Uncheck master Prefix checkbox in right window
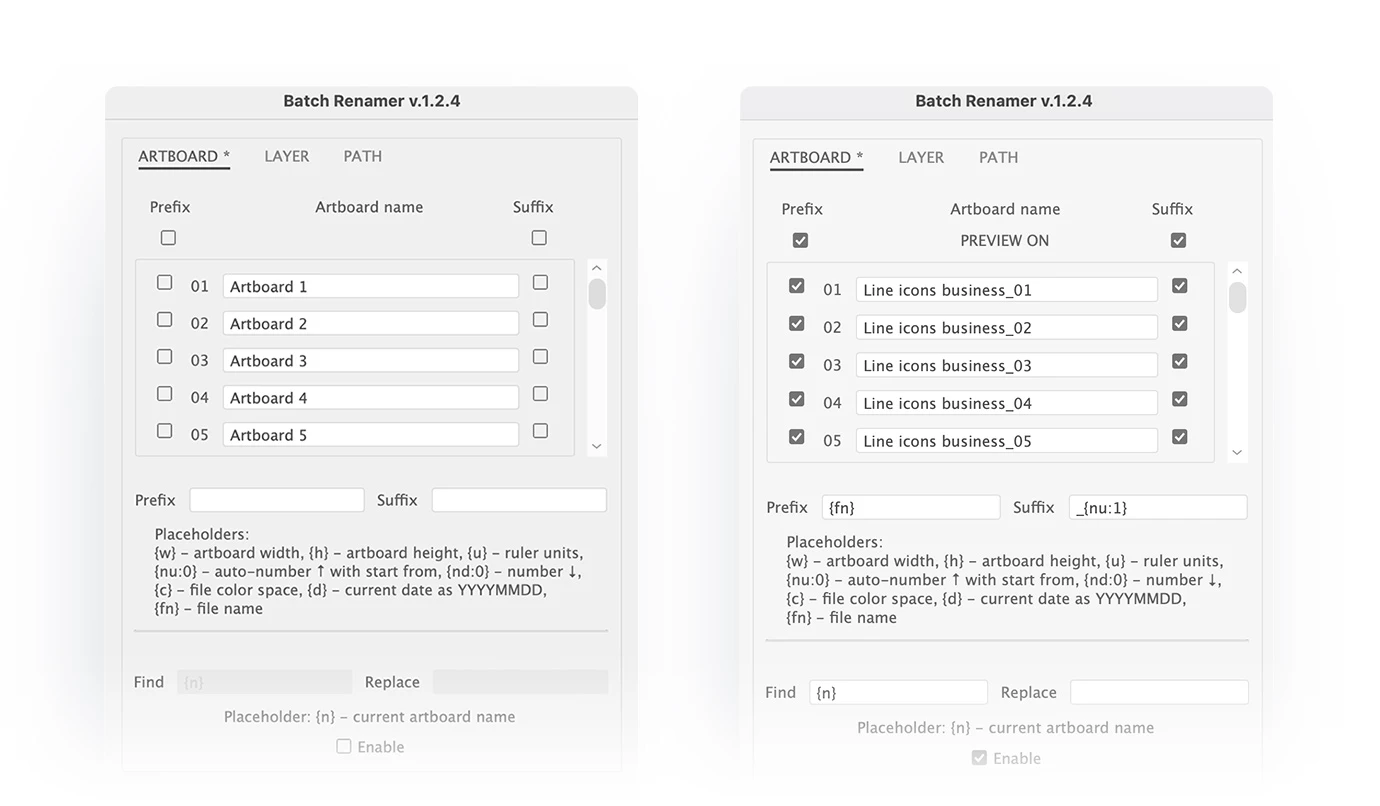The width and height of the screenshot is (1380, 806). point(800,240)
